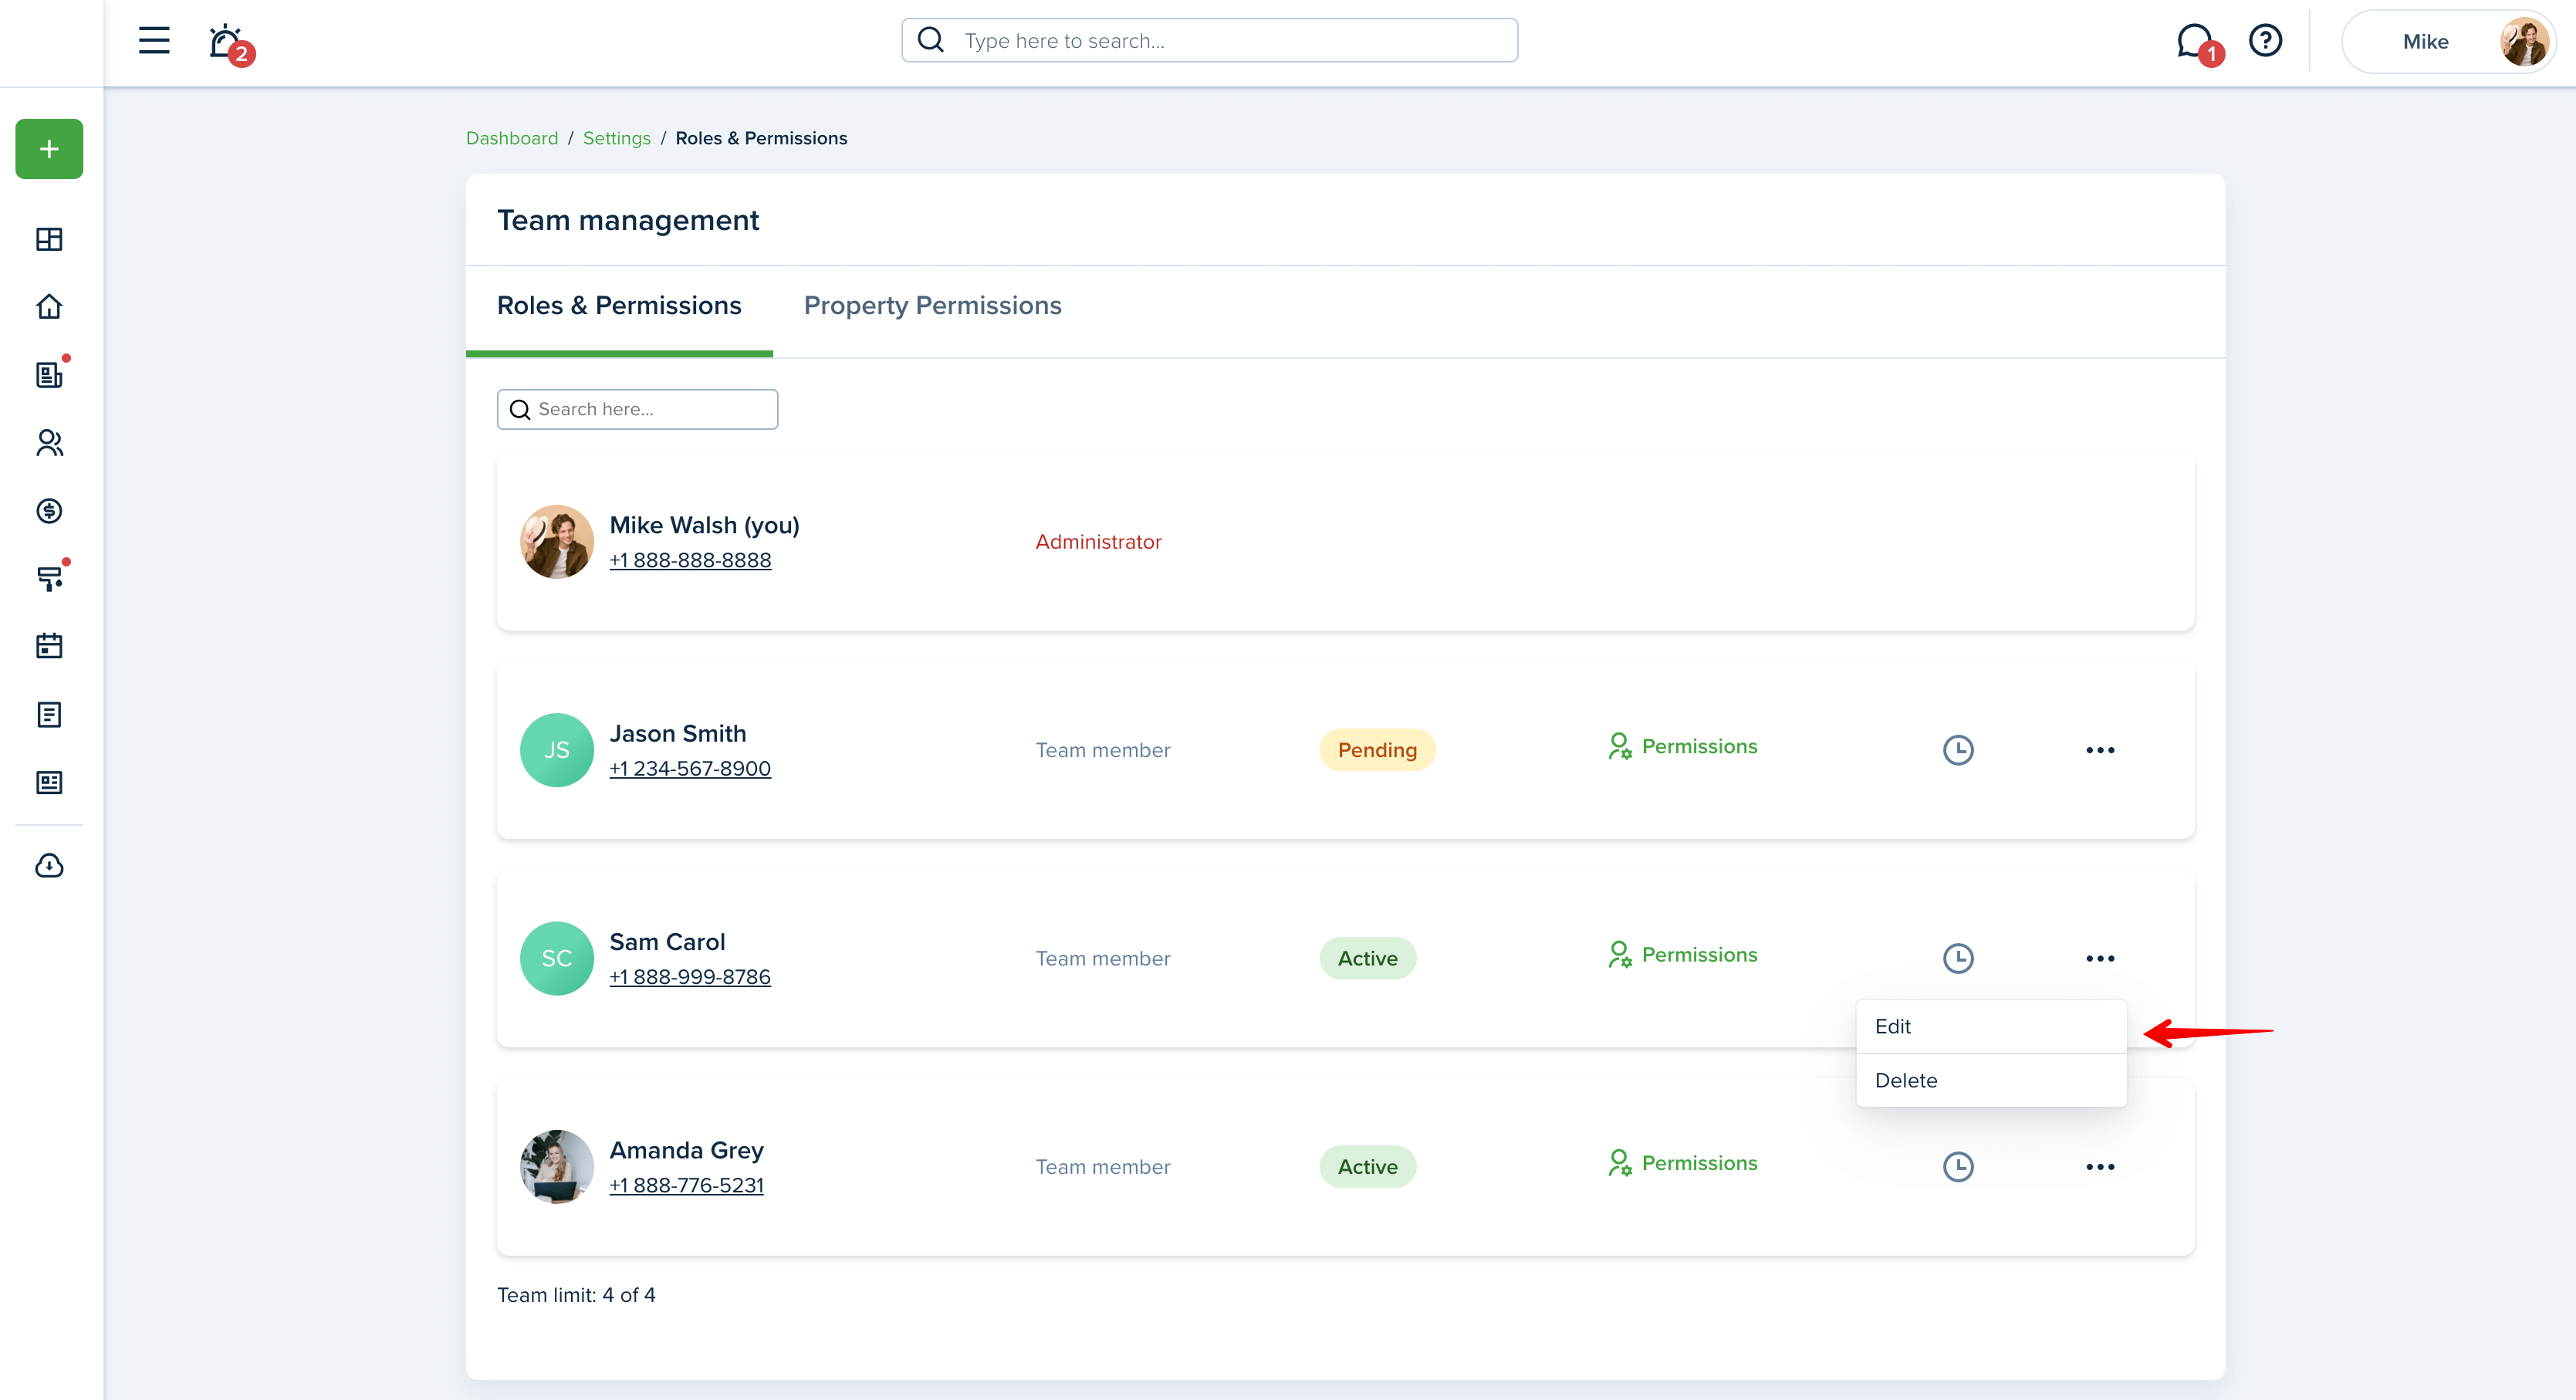
Task: Click Mike Walsh's profile photo in list
Action: 557,542
